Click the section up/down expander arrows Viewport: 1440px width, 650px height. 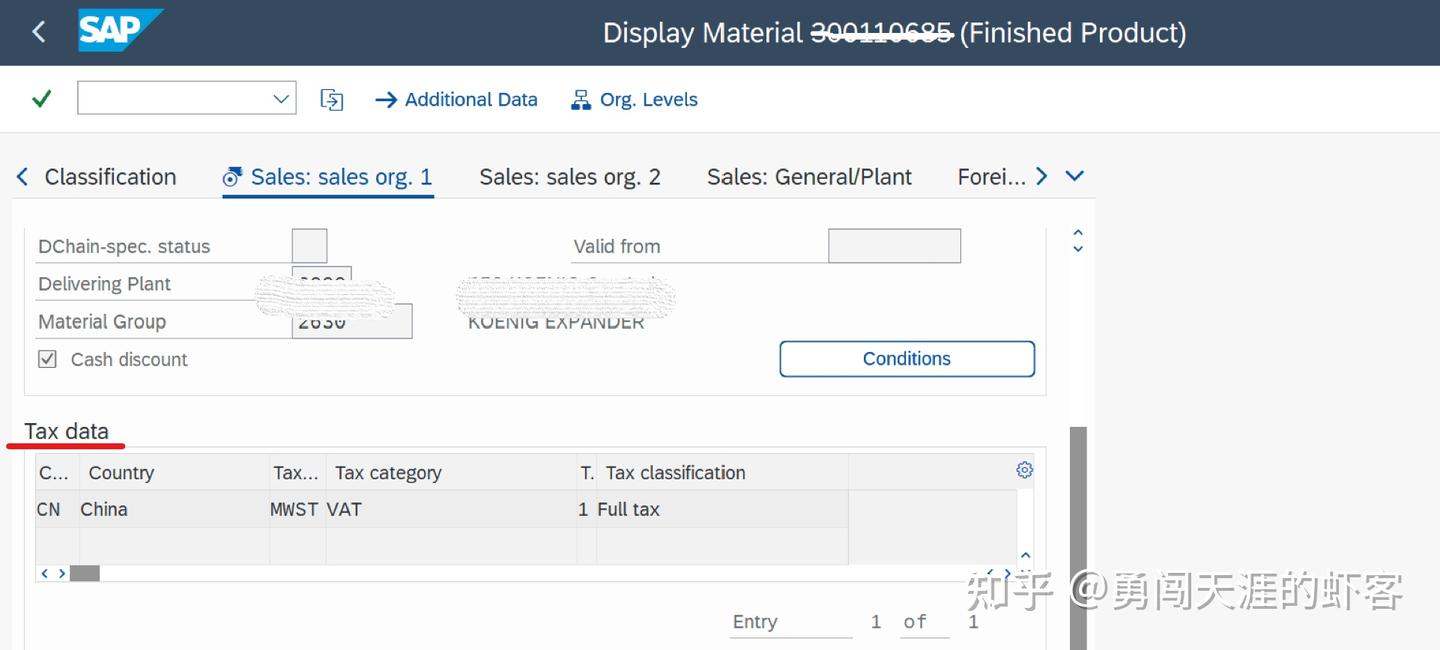(1078, 240)
